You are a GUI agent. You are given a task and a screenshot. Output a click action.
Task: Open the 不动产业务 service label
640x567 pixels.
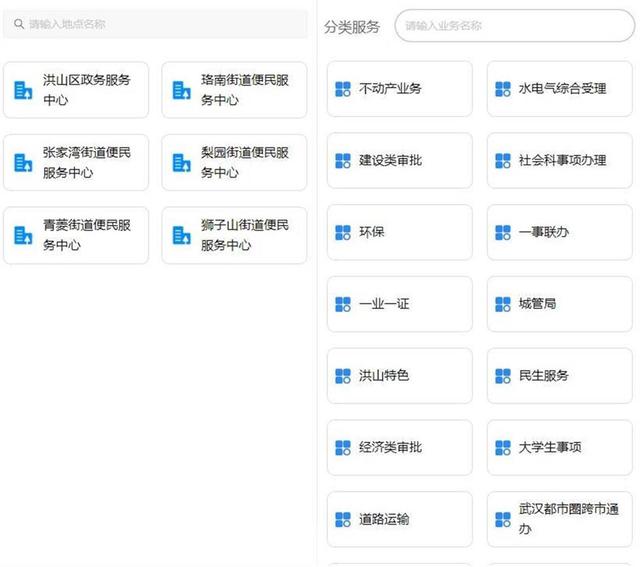coord(390,89)
